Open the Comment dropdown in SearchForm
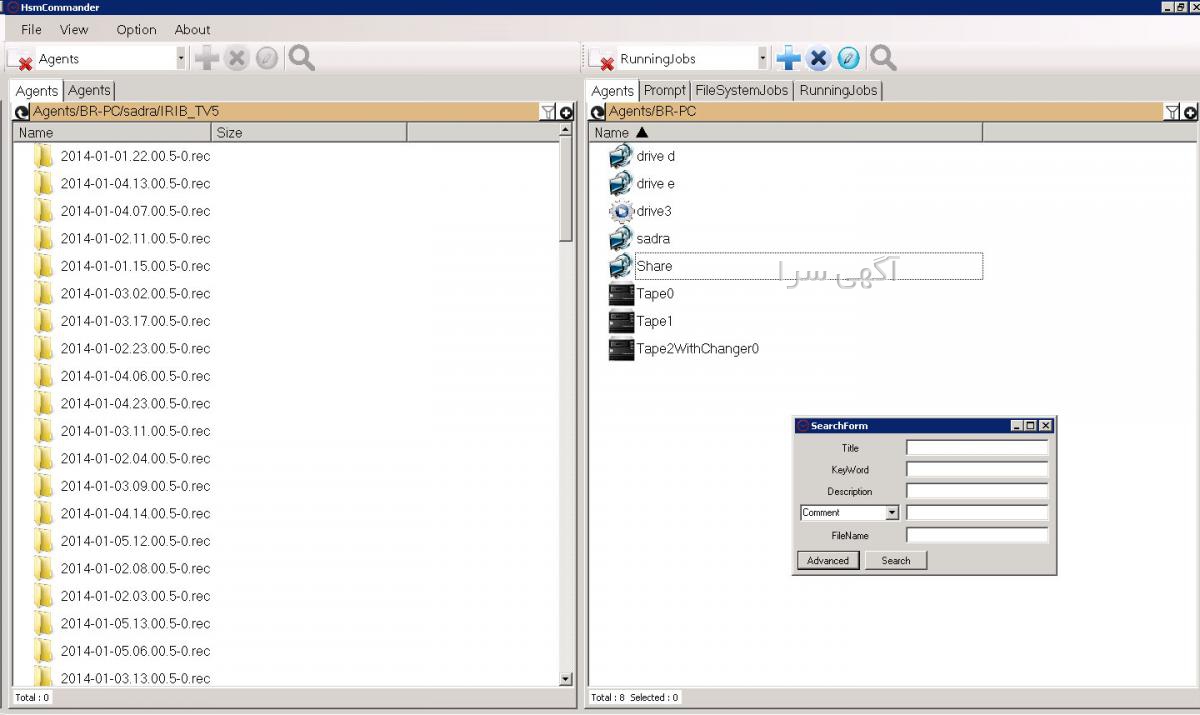This screenshot has height=715, width=1200. coord(892,513)
